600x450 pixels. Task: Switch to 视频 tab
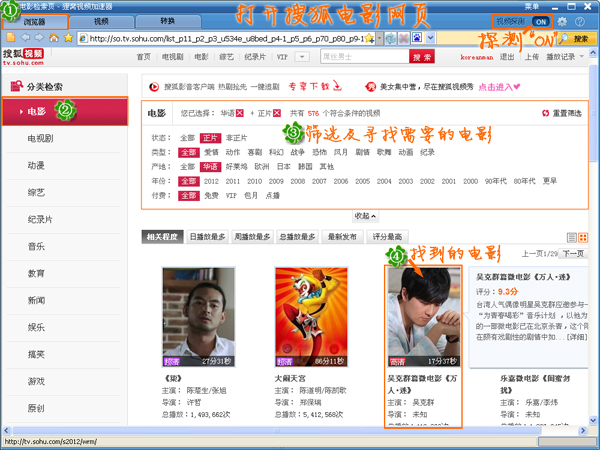[101, 22]
